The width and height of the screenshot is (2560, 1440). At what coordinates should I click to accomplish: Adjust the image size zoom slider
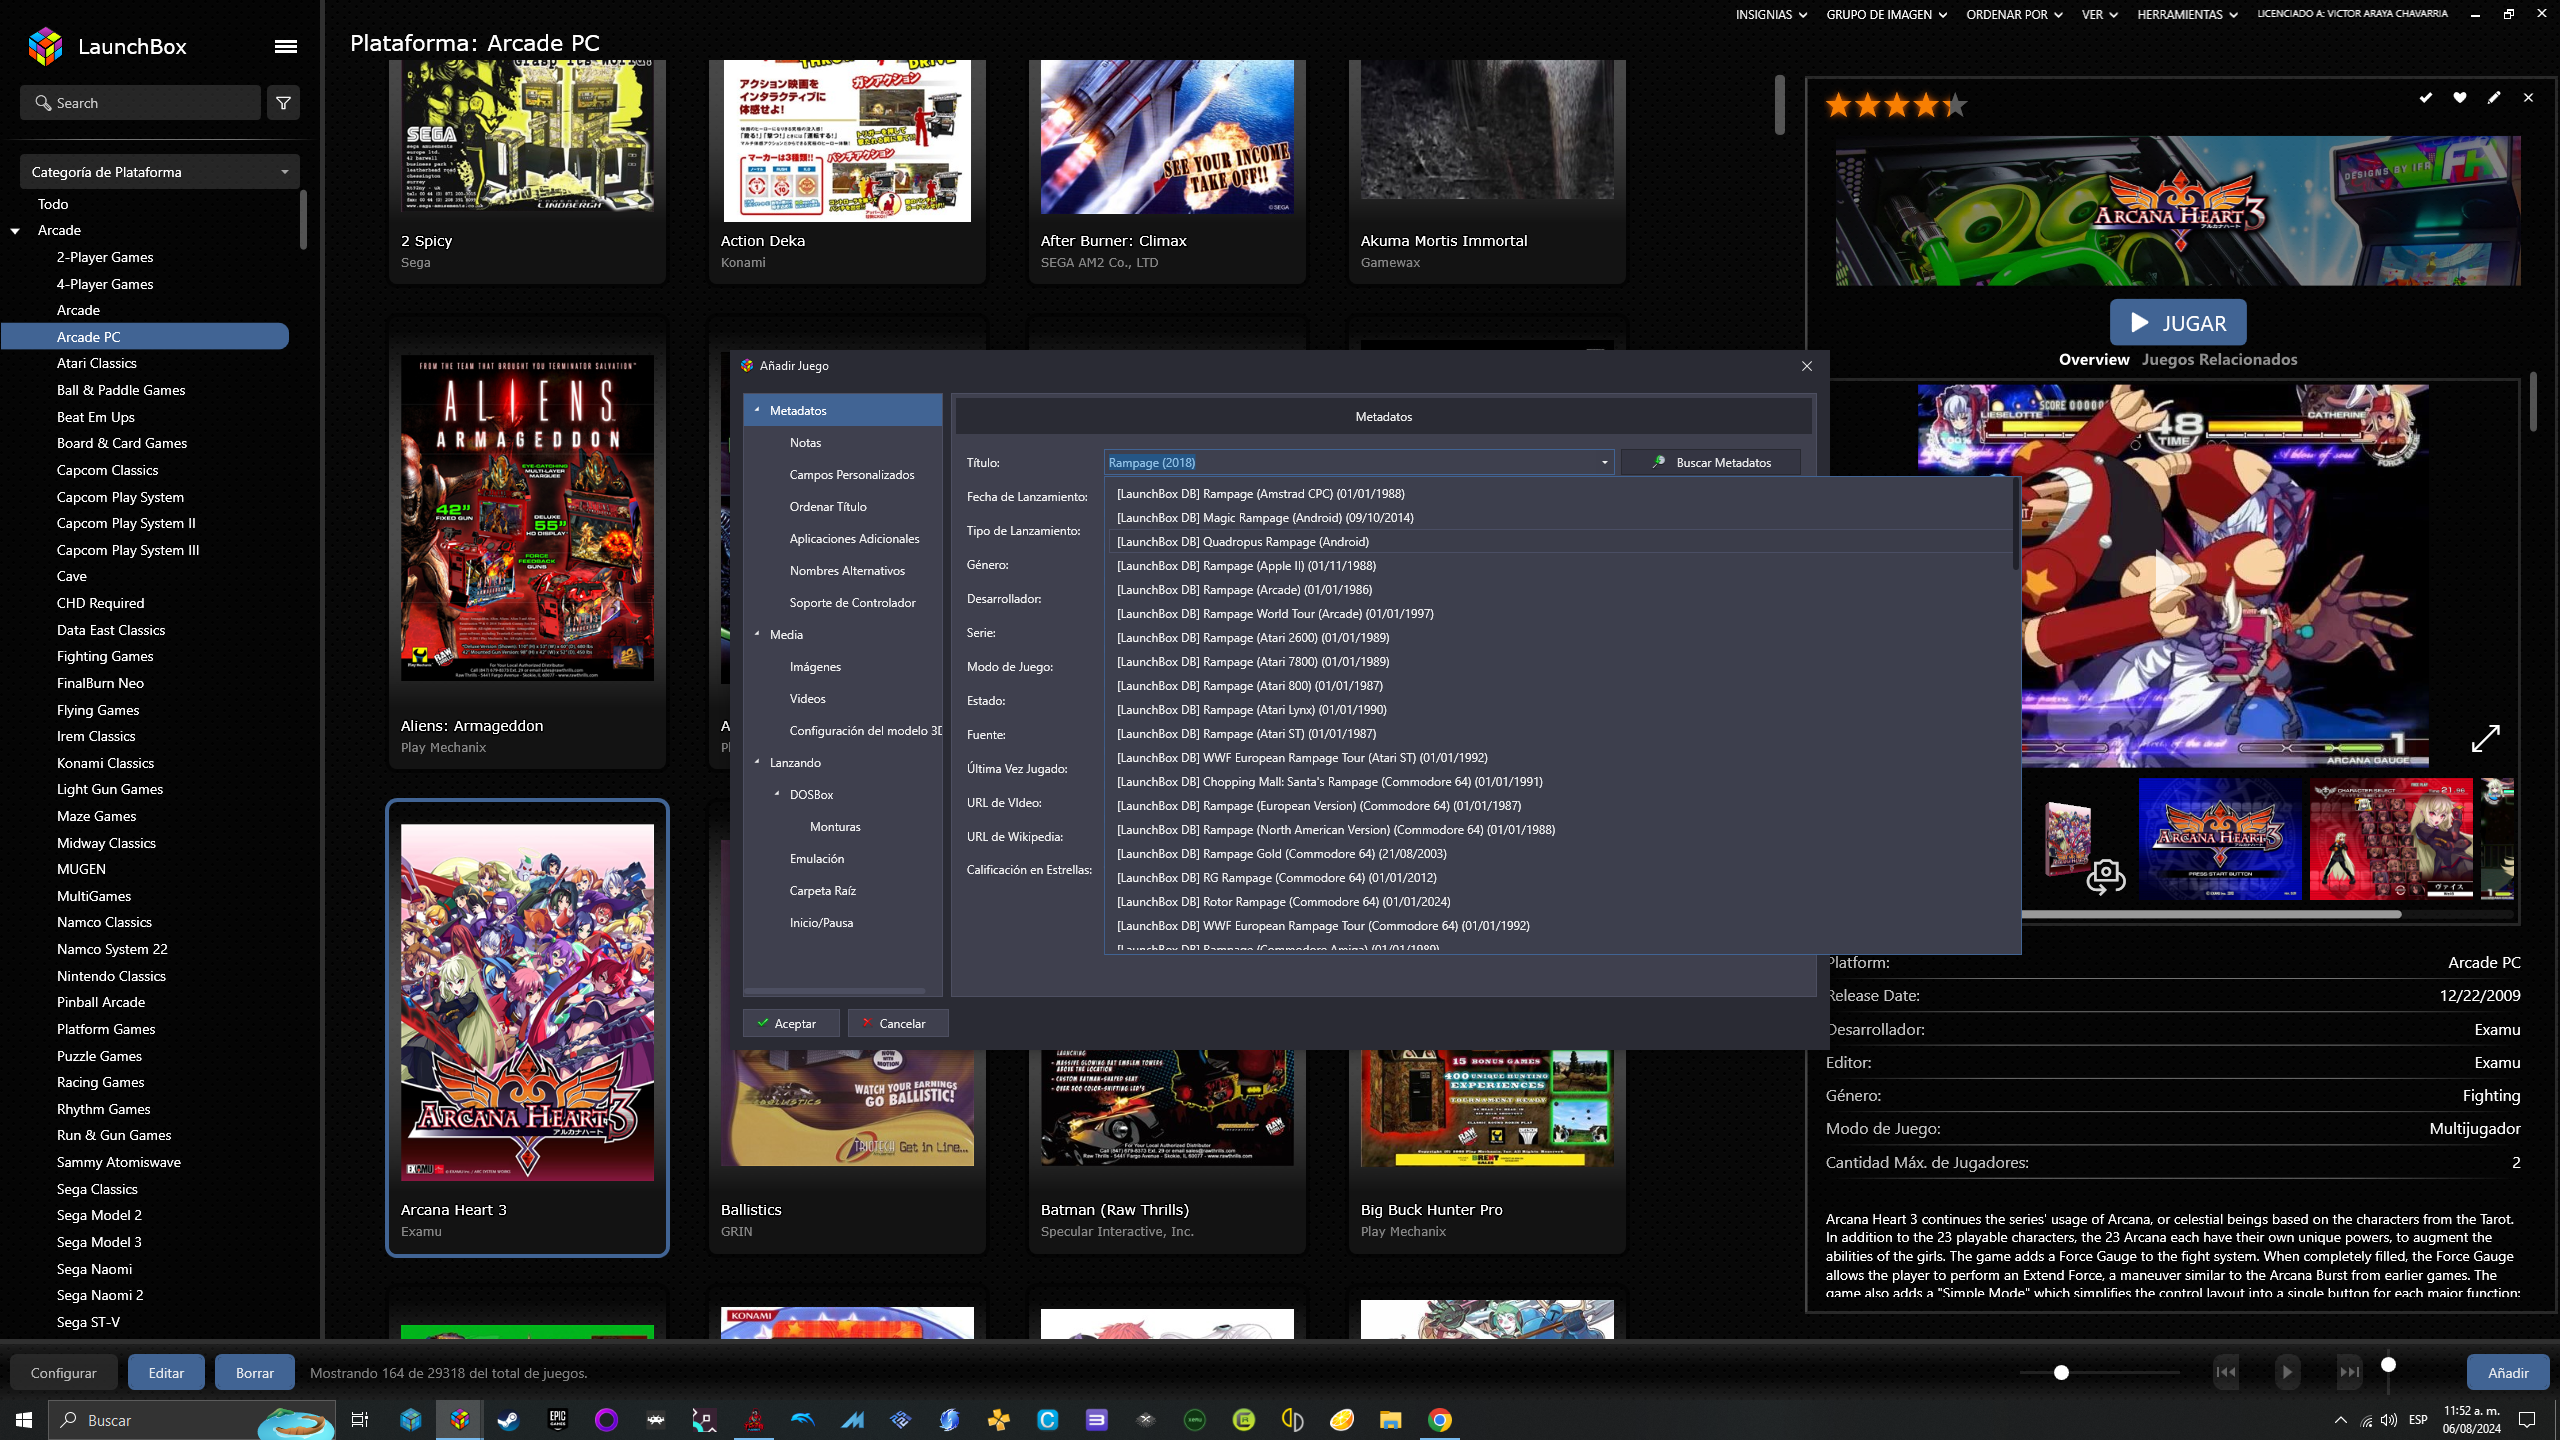point(2061,1373)
